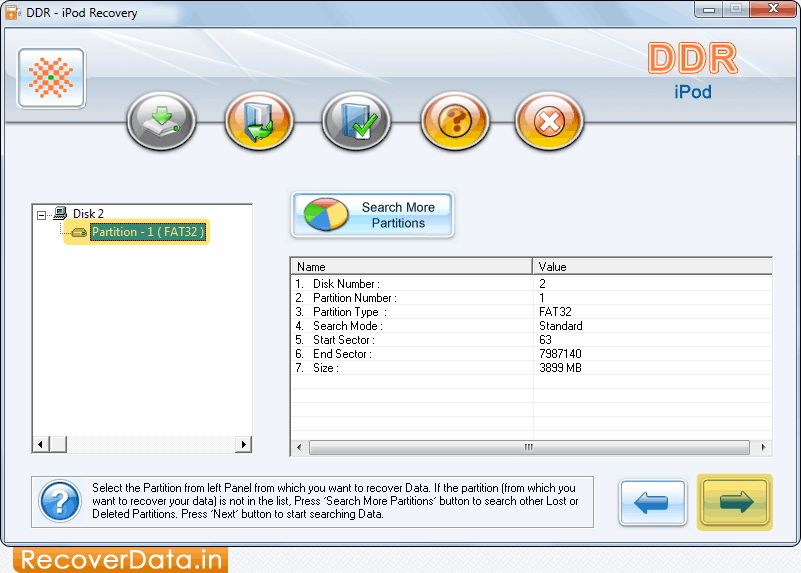Viewport: 801px width, 573px height.
Task: Minimize the DDR iPod Recovery window
Action: coord(709,9)
